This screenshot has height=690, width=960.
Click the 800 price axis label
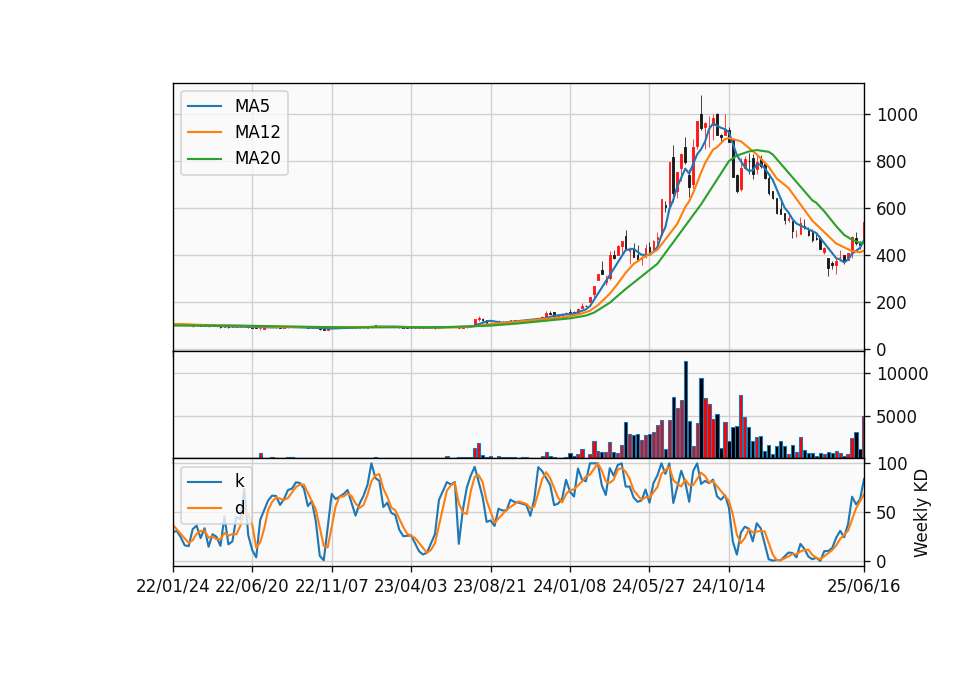892,162
